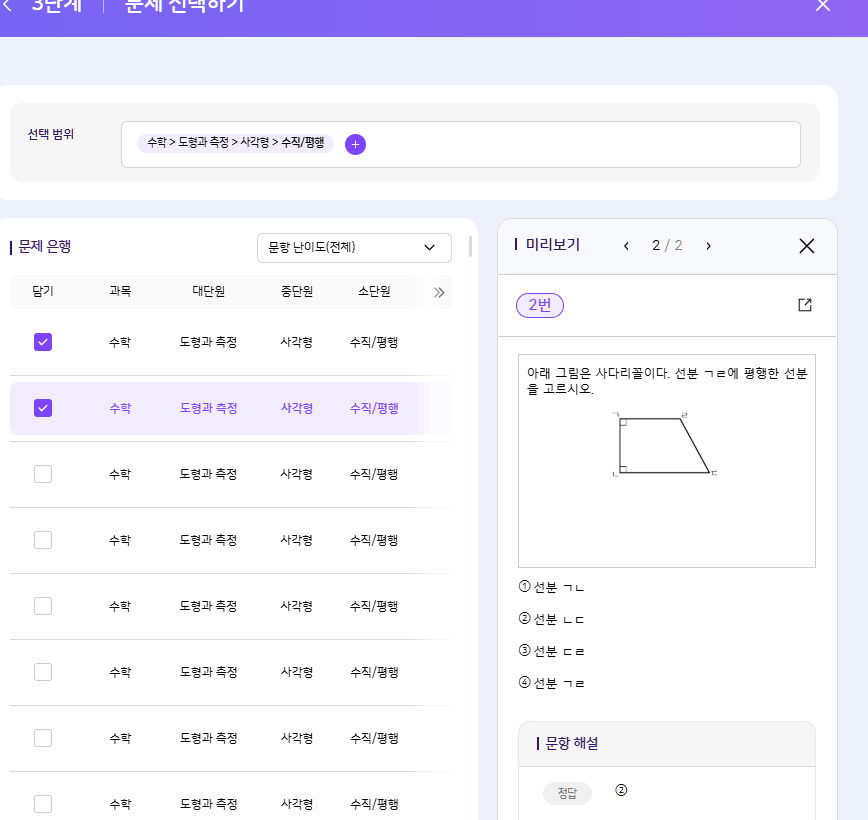Open question 2번 in new window icon

(805, 305)
